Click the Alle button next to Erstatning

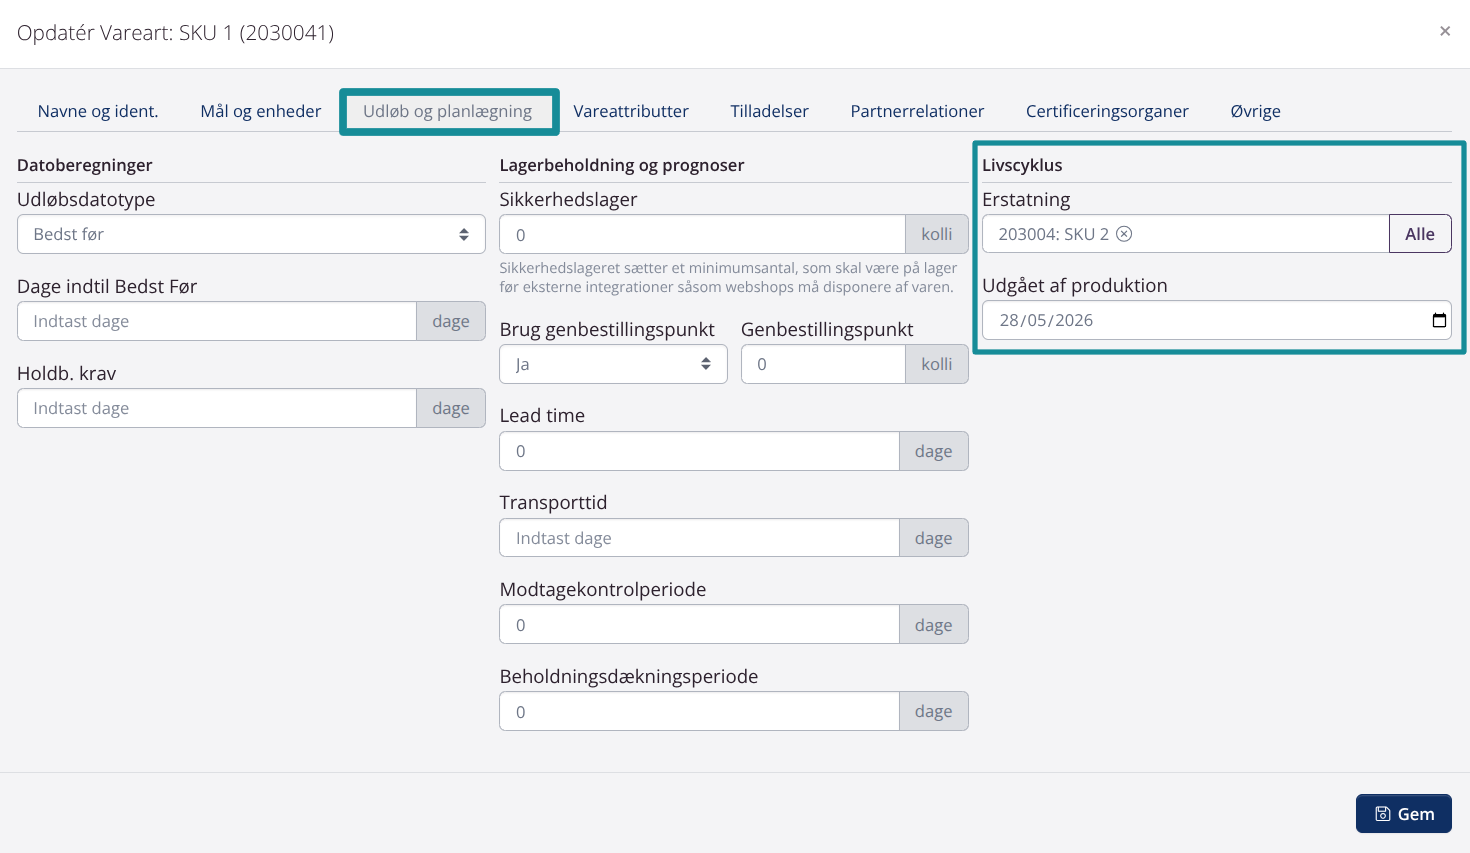1419,234
